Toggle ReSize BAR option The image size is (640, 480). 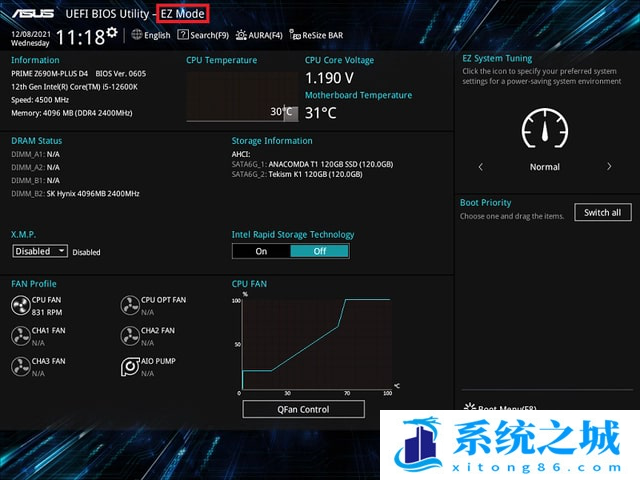click(x=316, y=35)
